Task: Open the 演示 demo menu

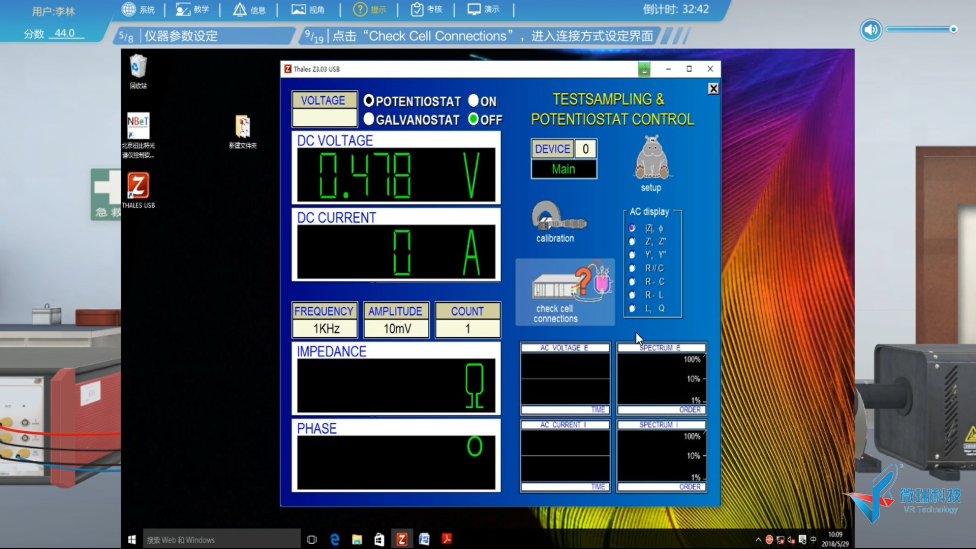Action: pyautogui.click(x=484, y=9)
